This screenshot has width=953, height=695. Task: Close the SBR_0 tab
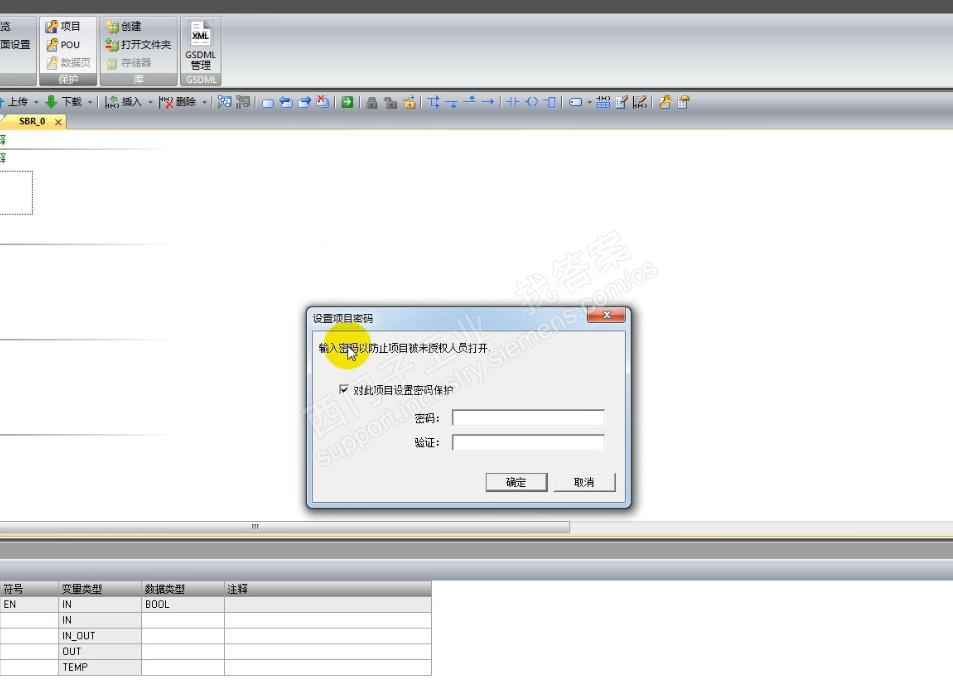coord(58,122)
